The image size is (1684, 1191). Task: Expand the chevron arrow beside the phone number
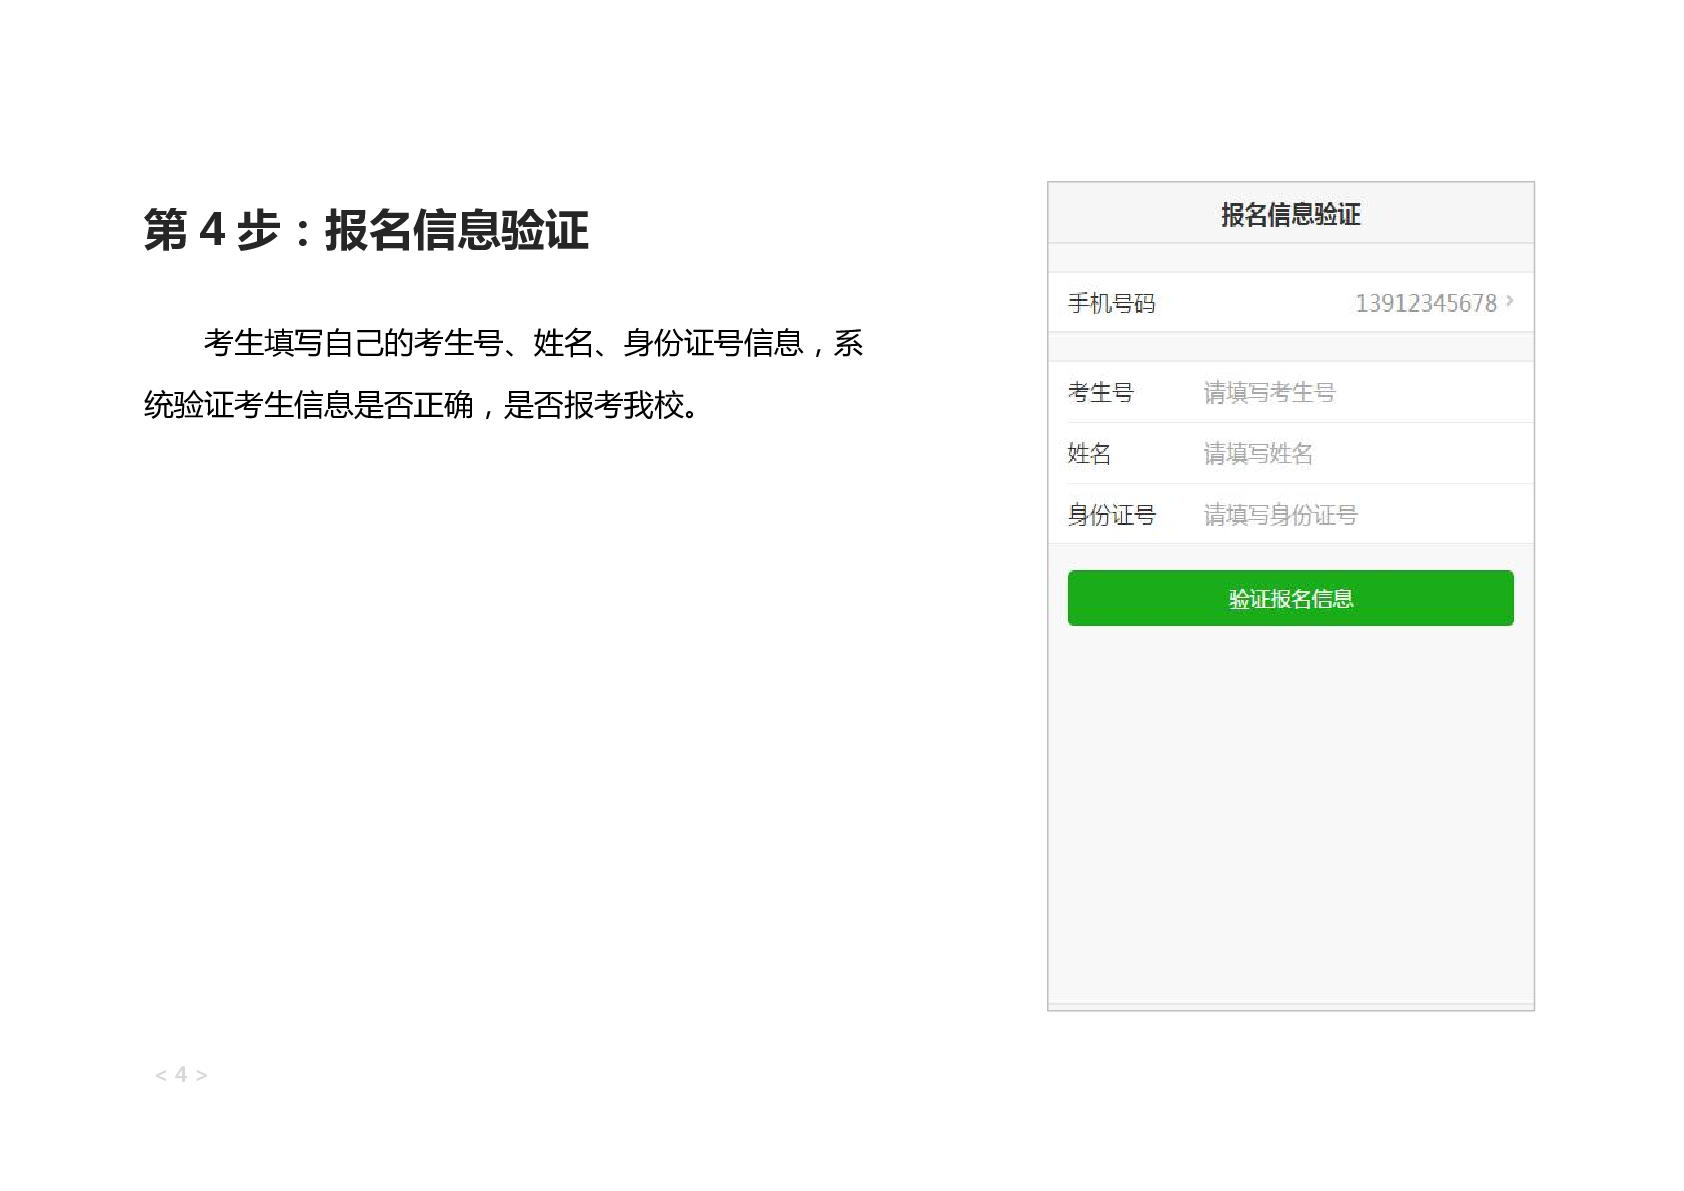(1510, 301)
